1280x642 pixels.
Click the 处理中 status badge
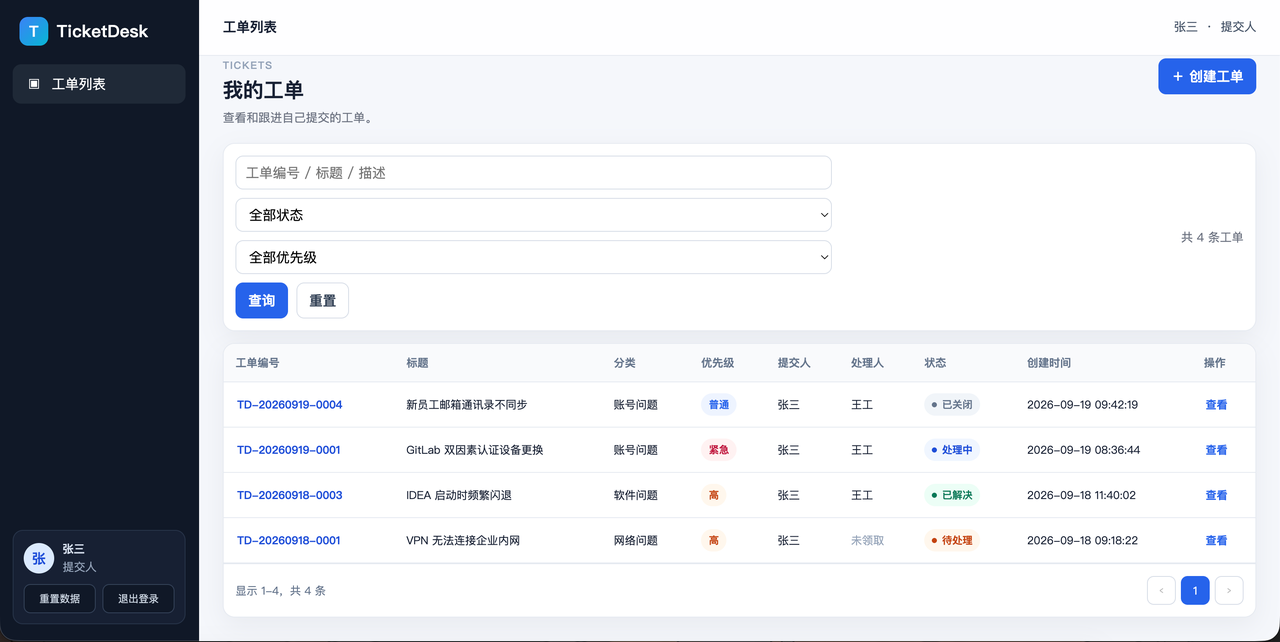click(x=952, y=450)
